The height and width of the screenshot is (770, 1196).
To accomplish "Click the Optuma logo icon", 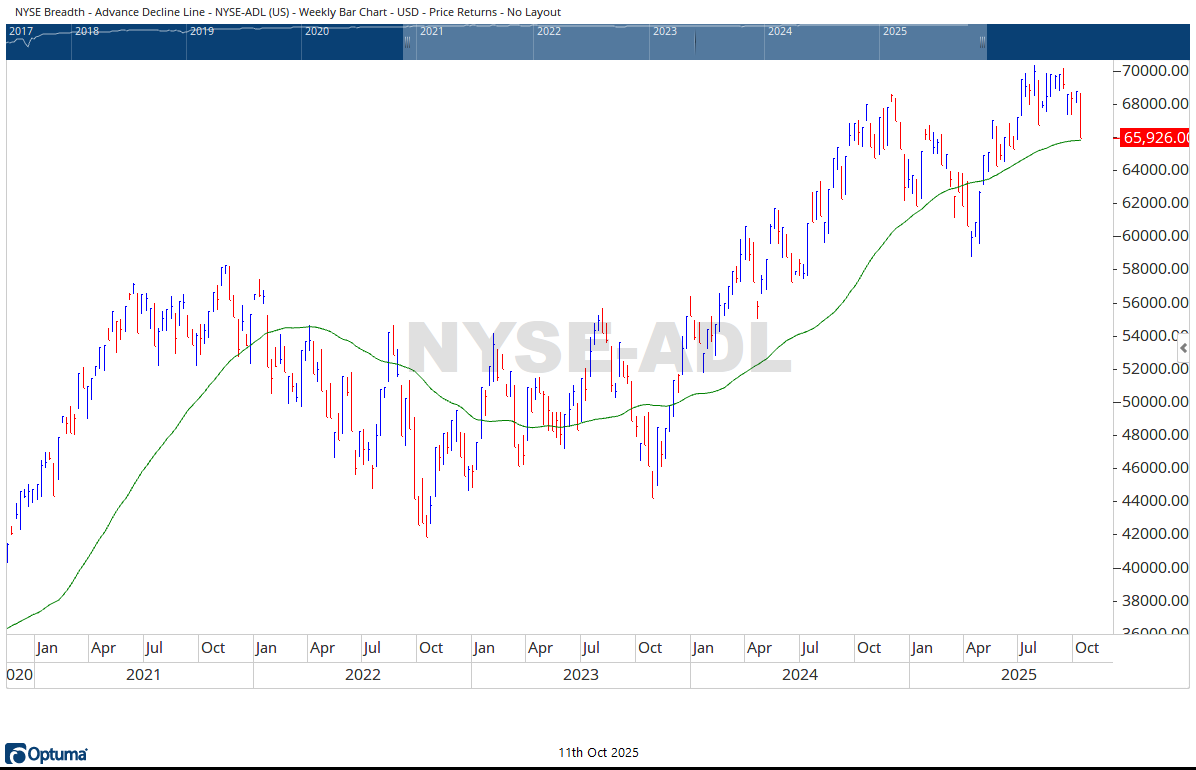I will tap(16, 753).
